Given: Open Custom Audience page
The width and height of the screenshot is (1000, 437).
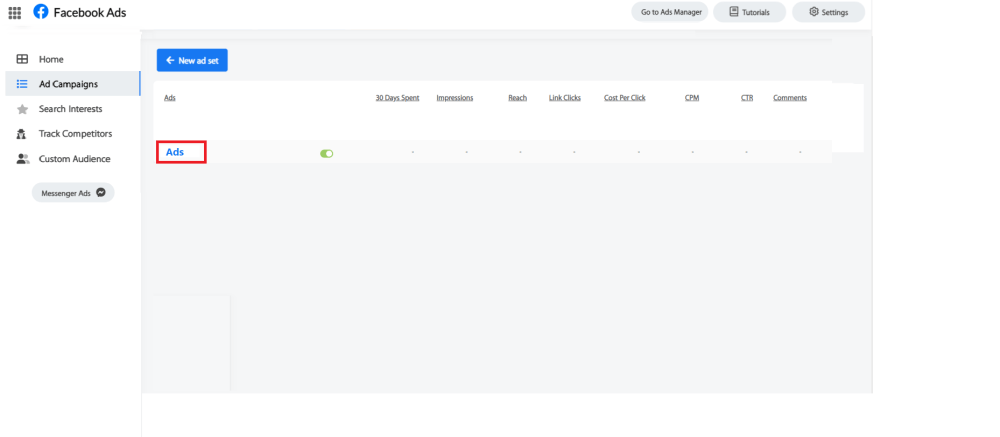Looking at the screenshot, I should pyautogui.click(x=73, y=159).
